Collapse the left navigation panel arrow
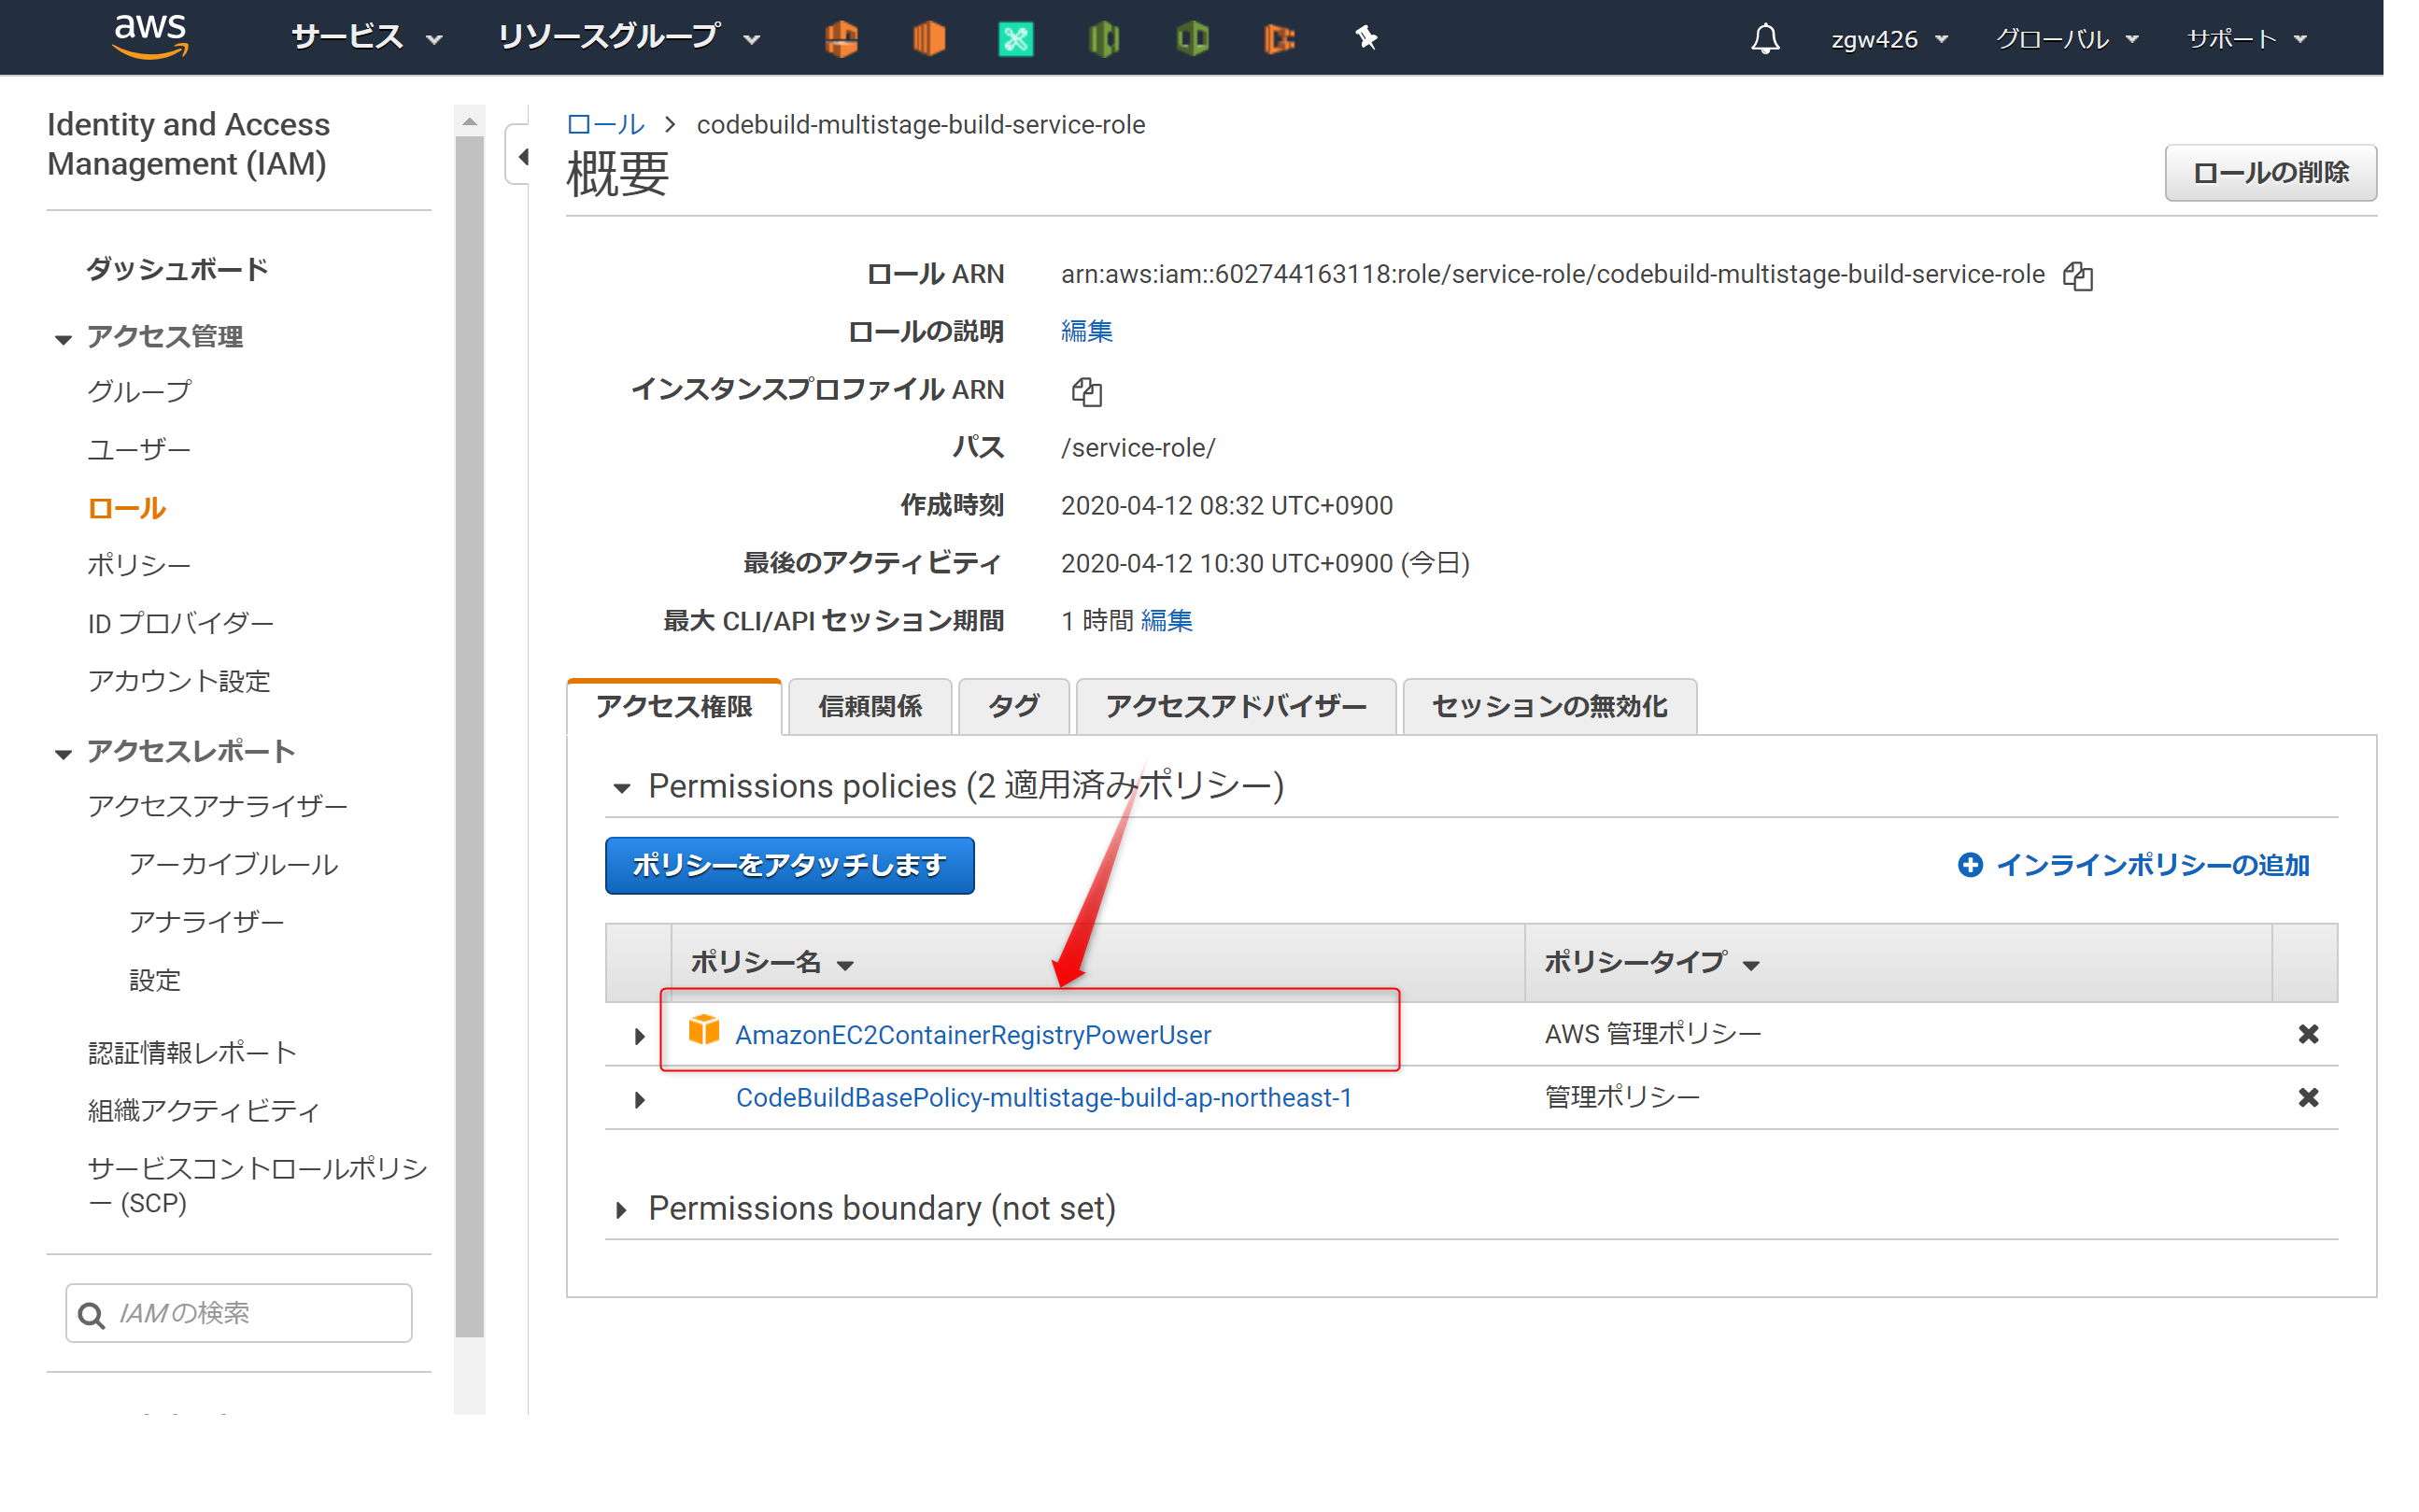The width and height of the screenshot is (2419, 1512). (x=522, y=156)
